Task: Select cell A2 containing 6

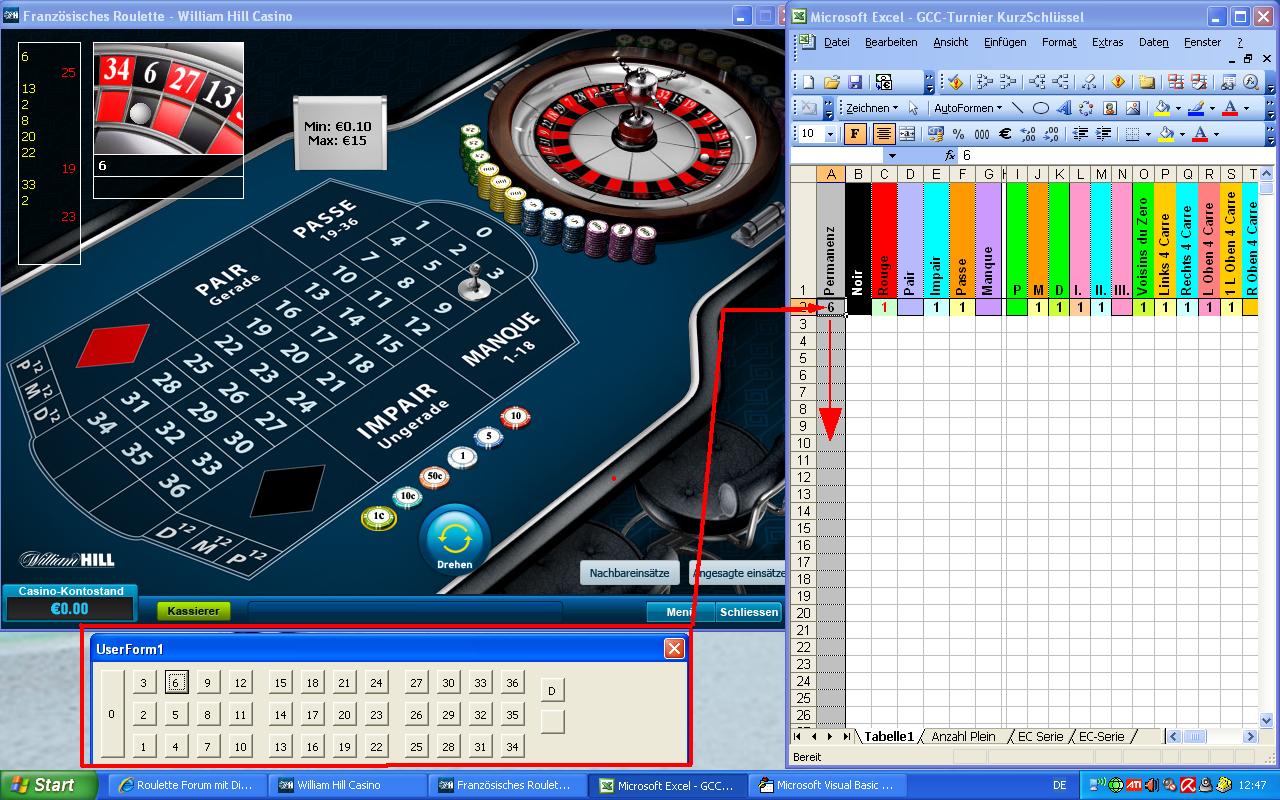Action: point(831,307)
